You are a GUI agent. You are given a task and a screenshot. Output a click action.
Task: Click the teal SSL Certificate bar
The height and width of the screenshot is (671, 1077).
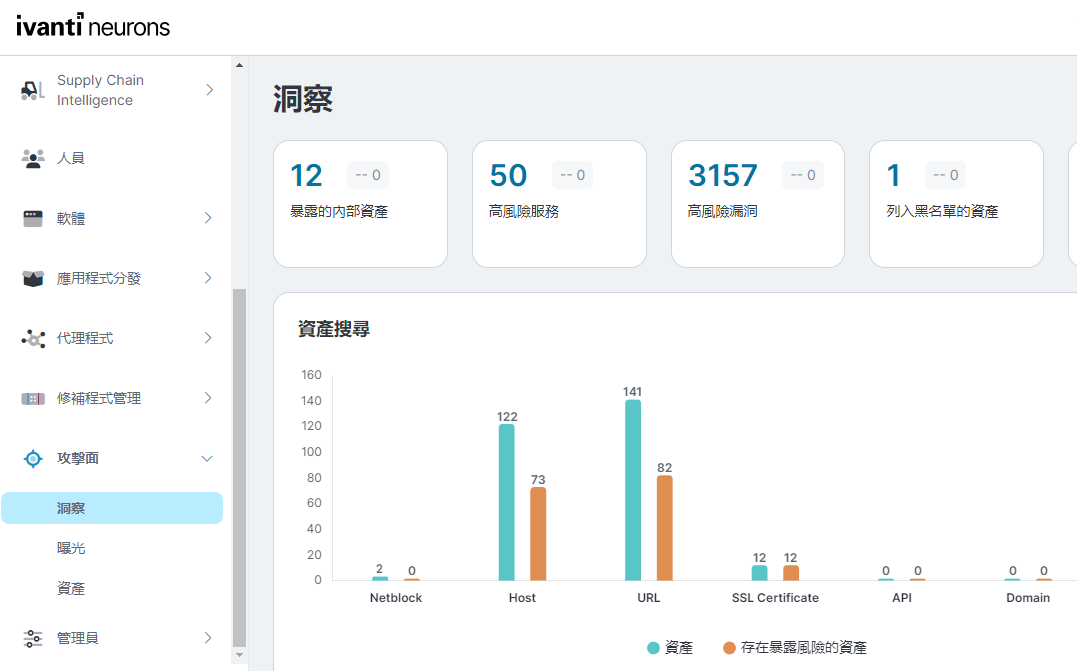pyautogui.click(x=759, y=573)
